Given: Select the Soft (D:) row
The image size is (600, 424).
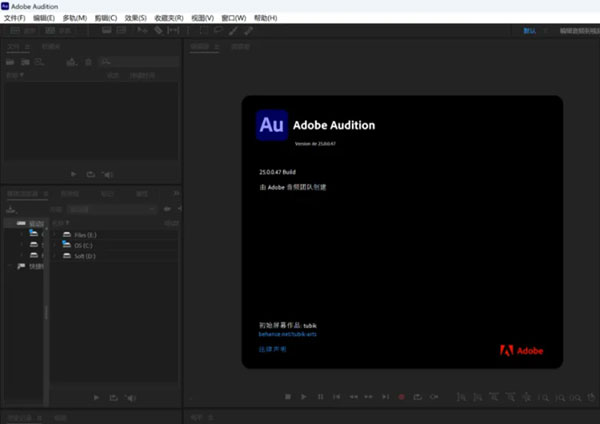Looking at the screenshot, I should 115,256.
